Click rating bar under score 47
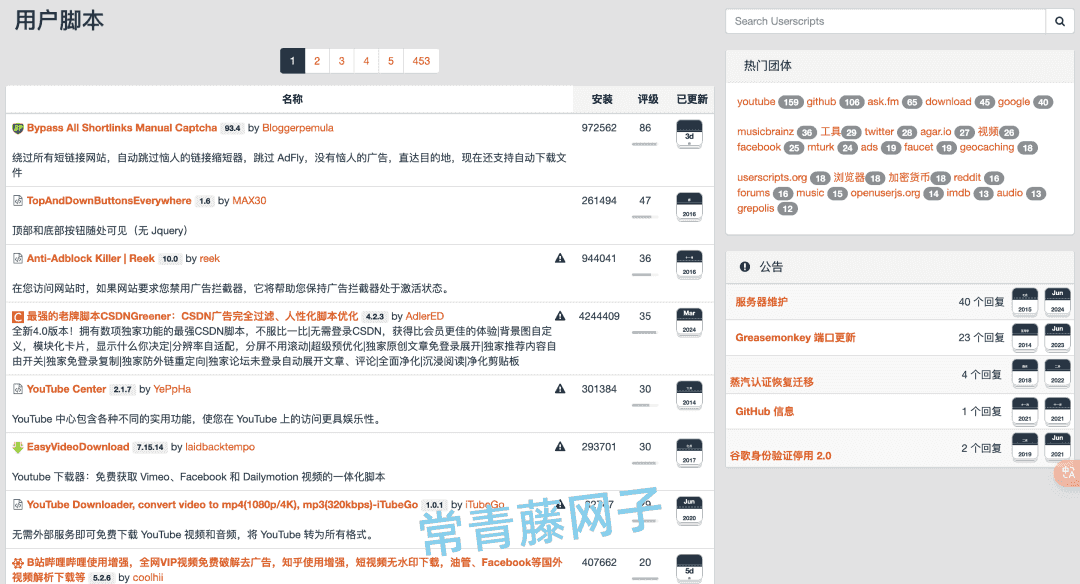Viewport: 1080px width, 584px height. tap(645, 217)
